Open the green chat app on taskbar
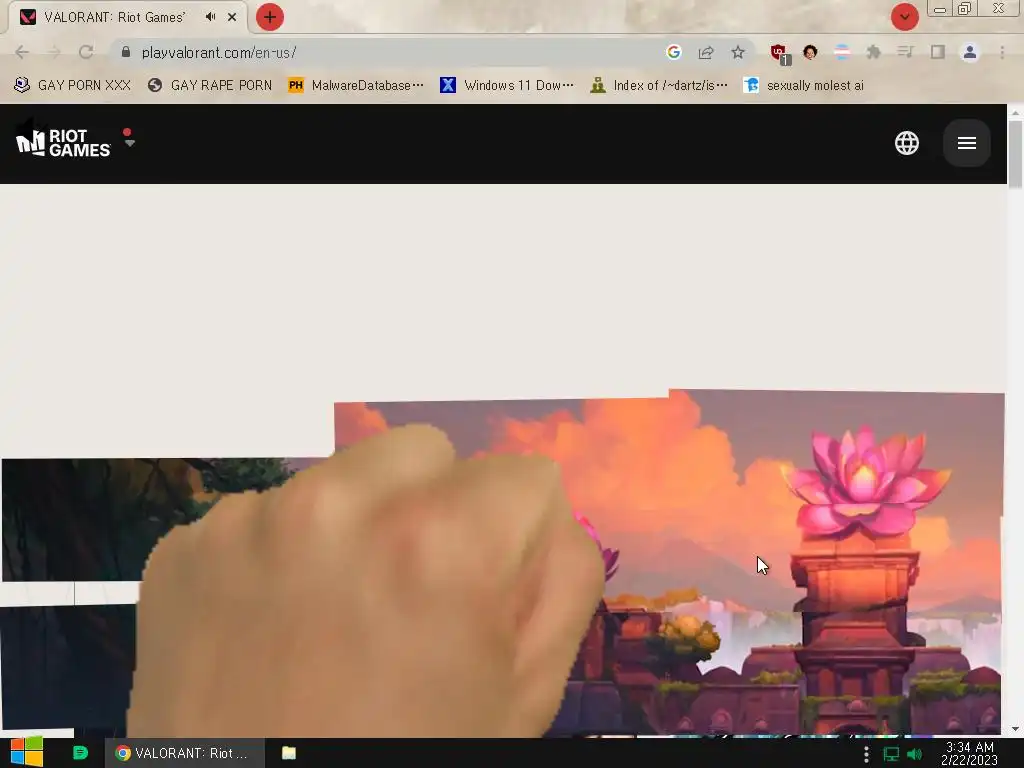The image size is (1024, 768). coord(80,753)
